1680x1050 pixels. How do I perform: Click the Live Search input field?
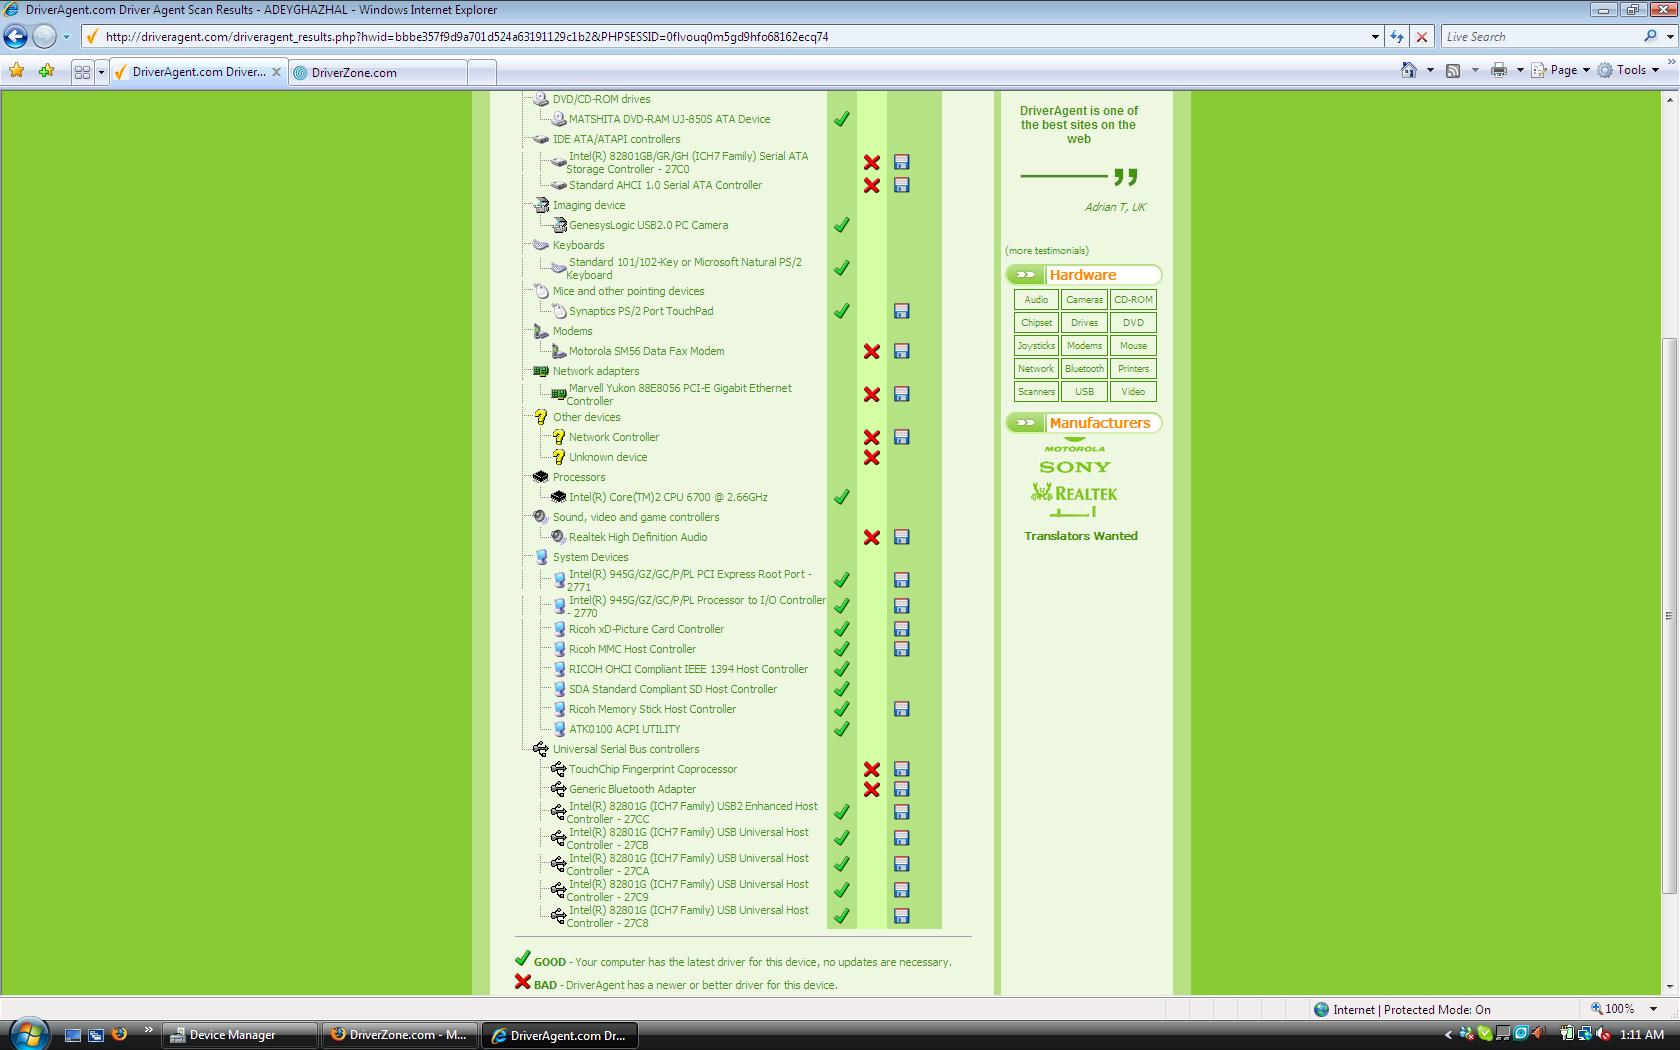point(1540,37)
